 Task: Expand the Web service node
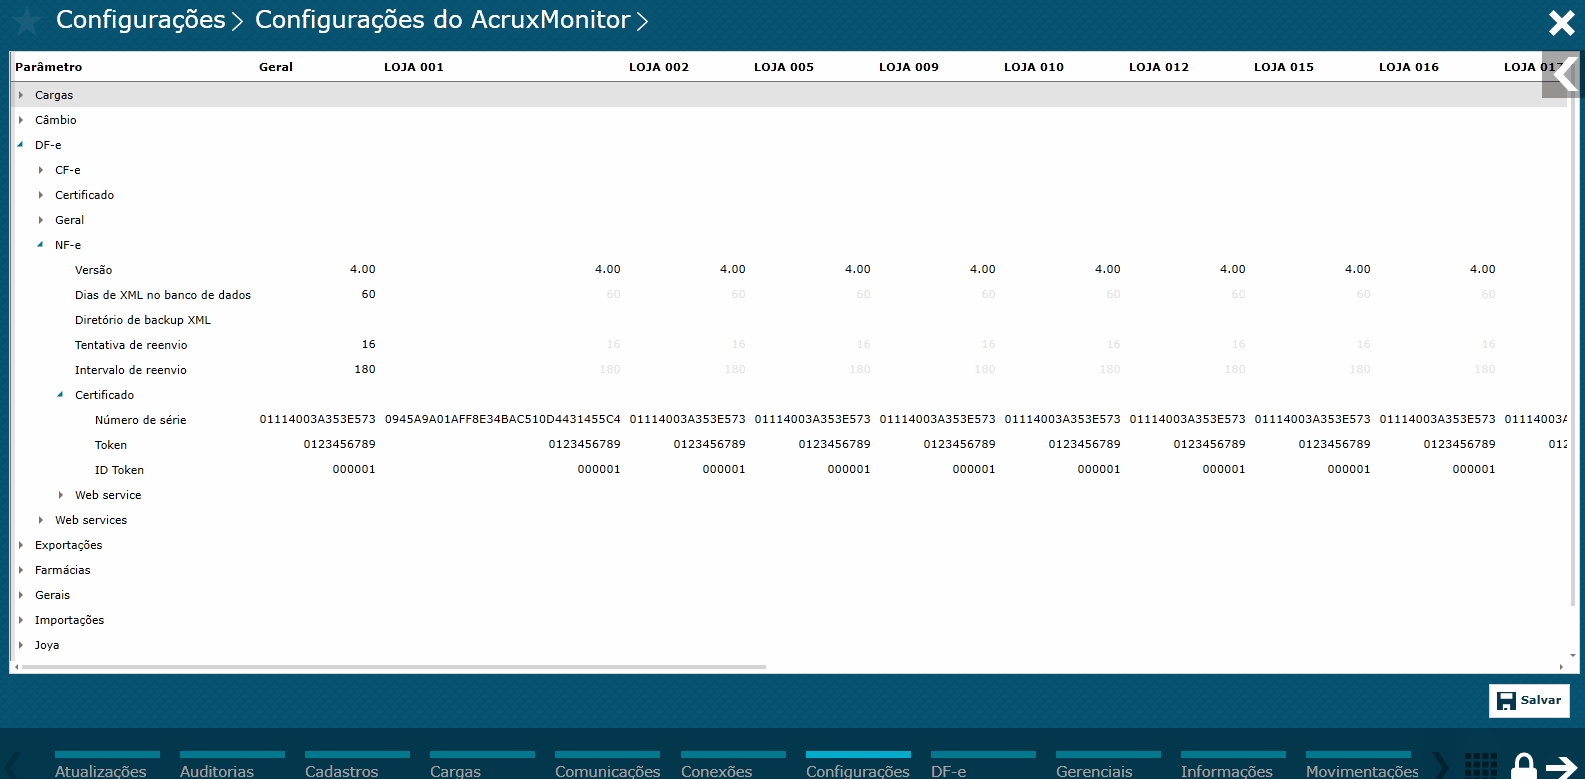pyautogui.click(x=61, y=495)
